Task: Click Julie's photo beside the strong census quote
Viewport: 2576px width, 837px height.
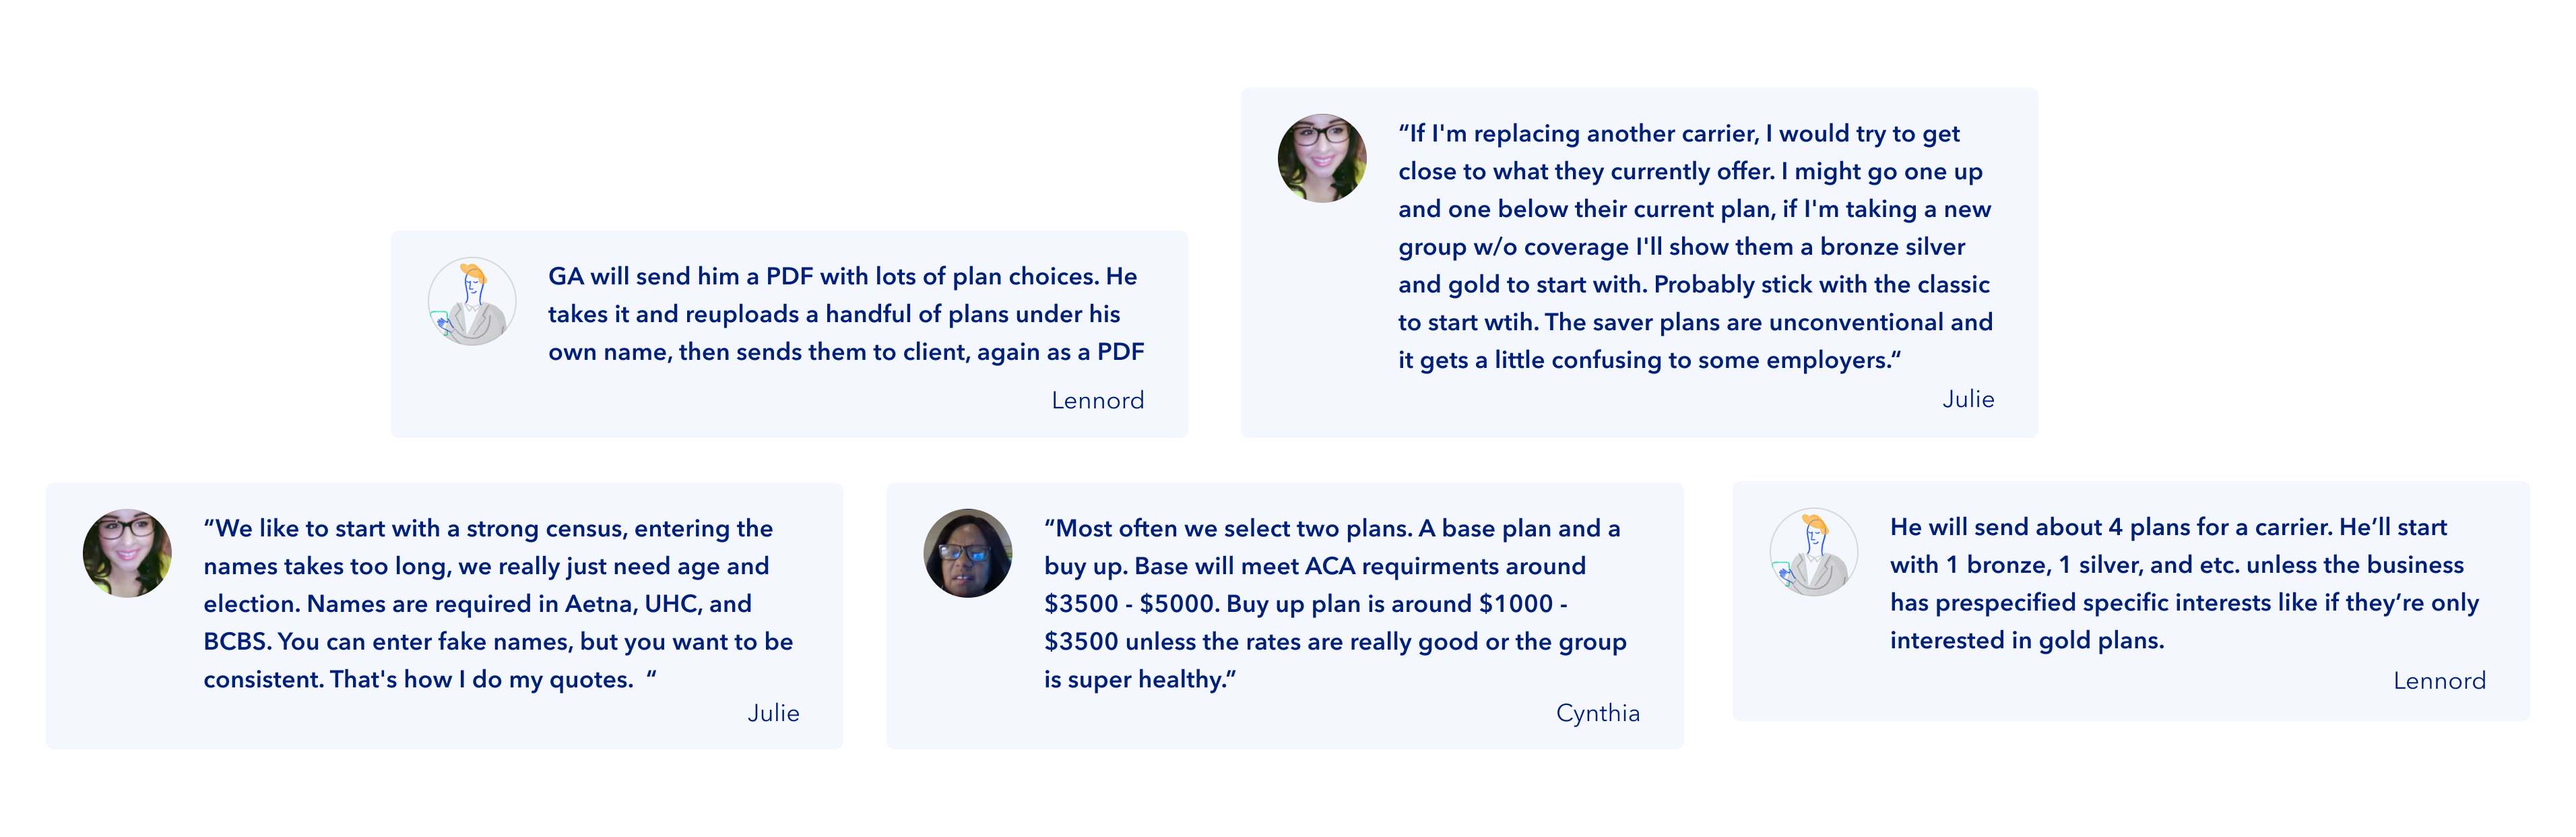Action: (127, 553)
